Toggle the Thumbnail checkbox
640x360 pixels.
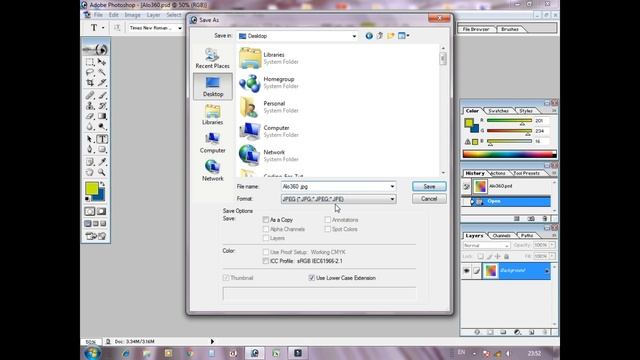tap(226, 278)
